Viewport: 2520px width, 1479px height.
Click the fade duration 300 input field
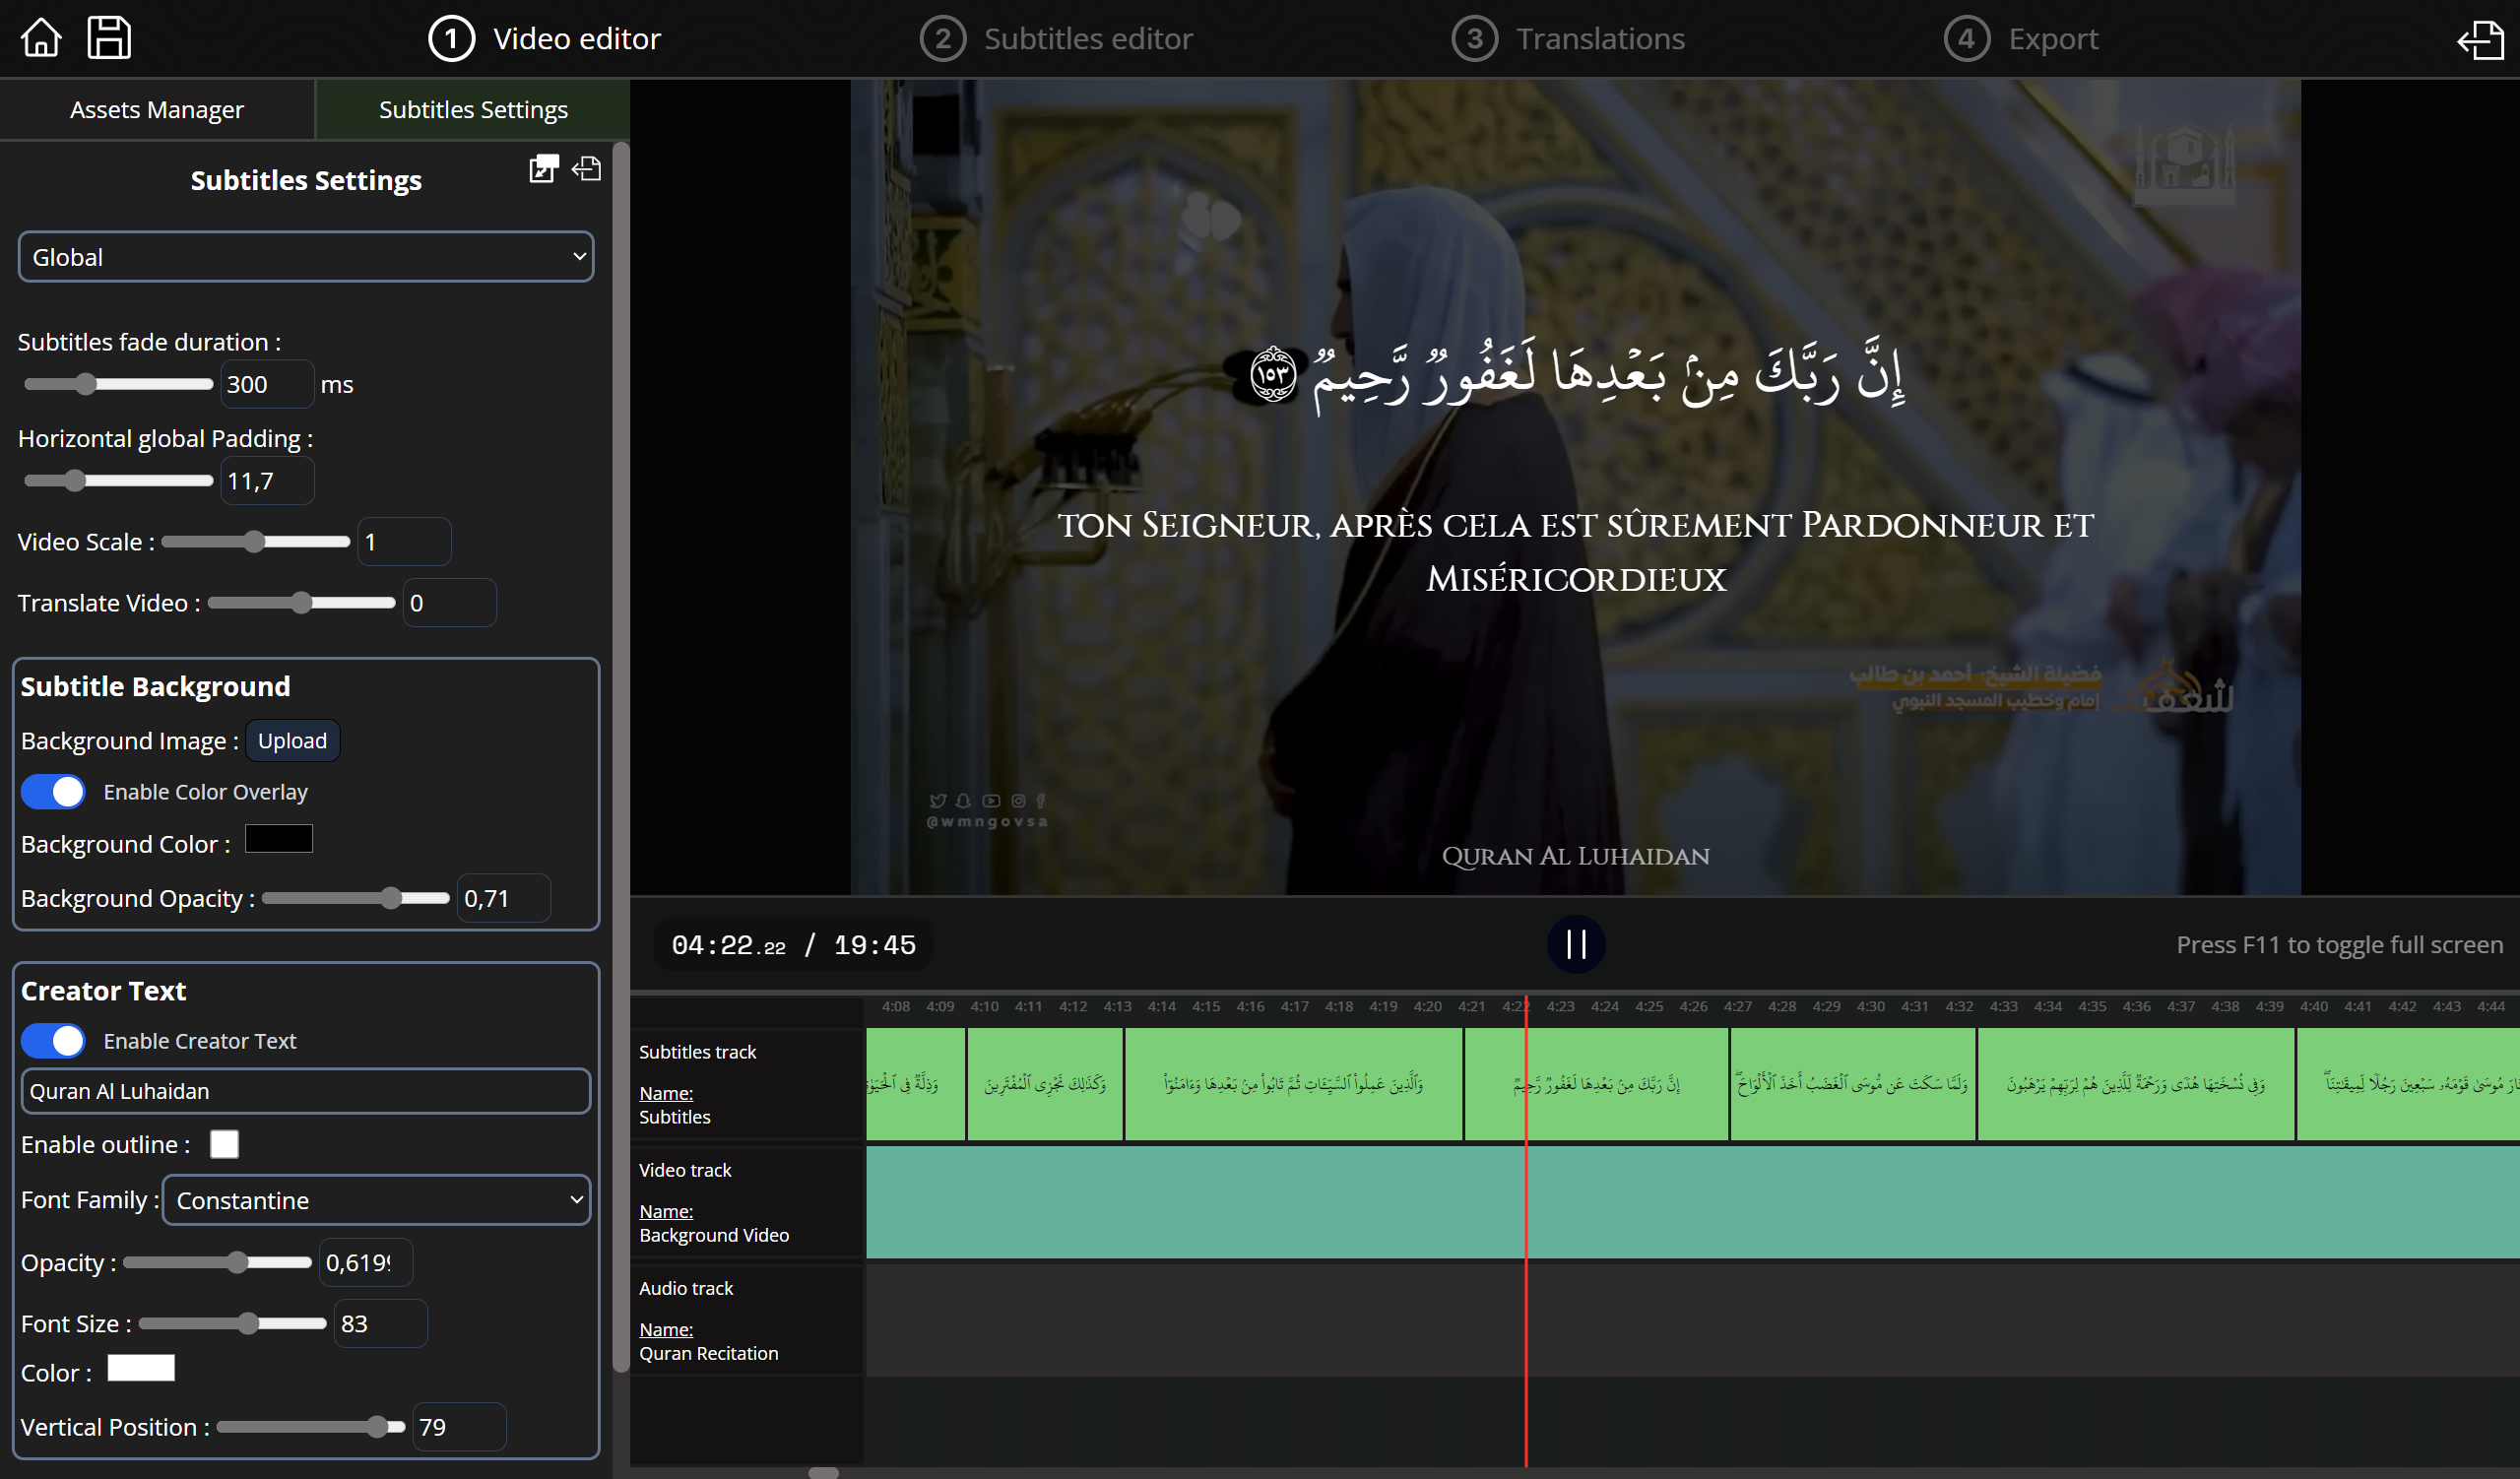point(267,384)
